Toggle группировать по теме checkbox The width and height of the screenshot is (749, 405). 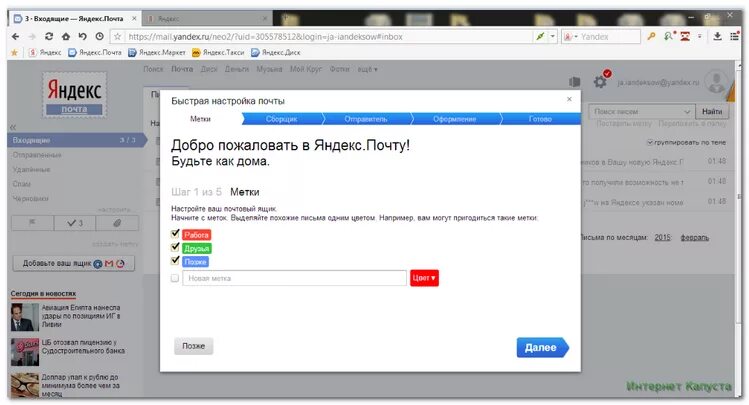coord(650,142)
